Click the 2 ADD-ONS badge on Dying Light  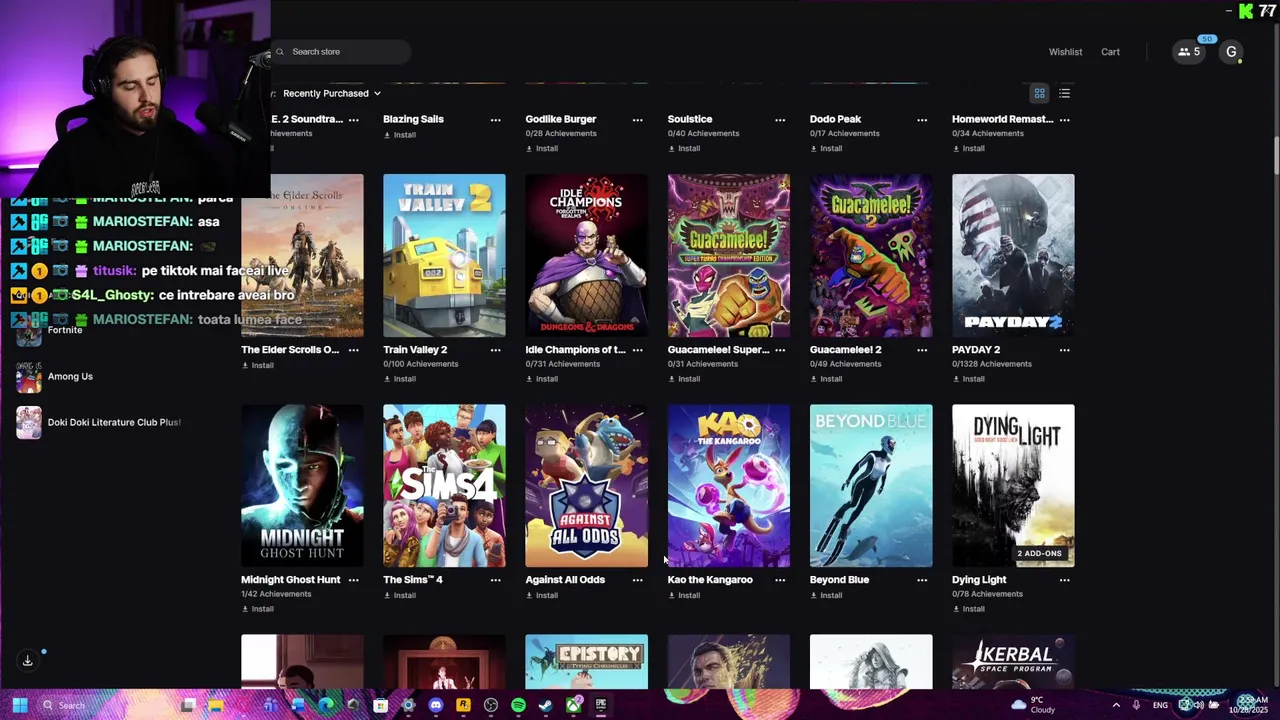[x=1039, y=553]
